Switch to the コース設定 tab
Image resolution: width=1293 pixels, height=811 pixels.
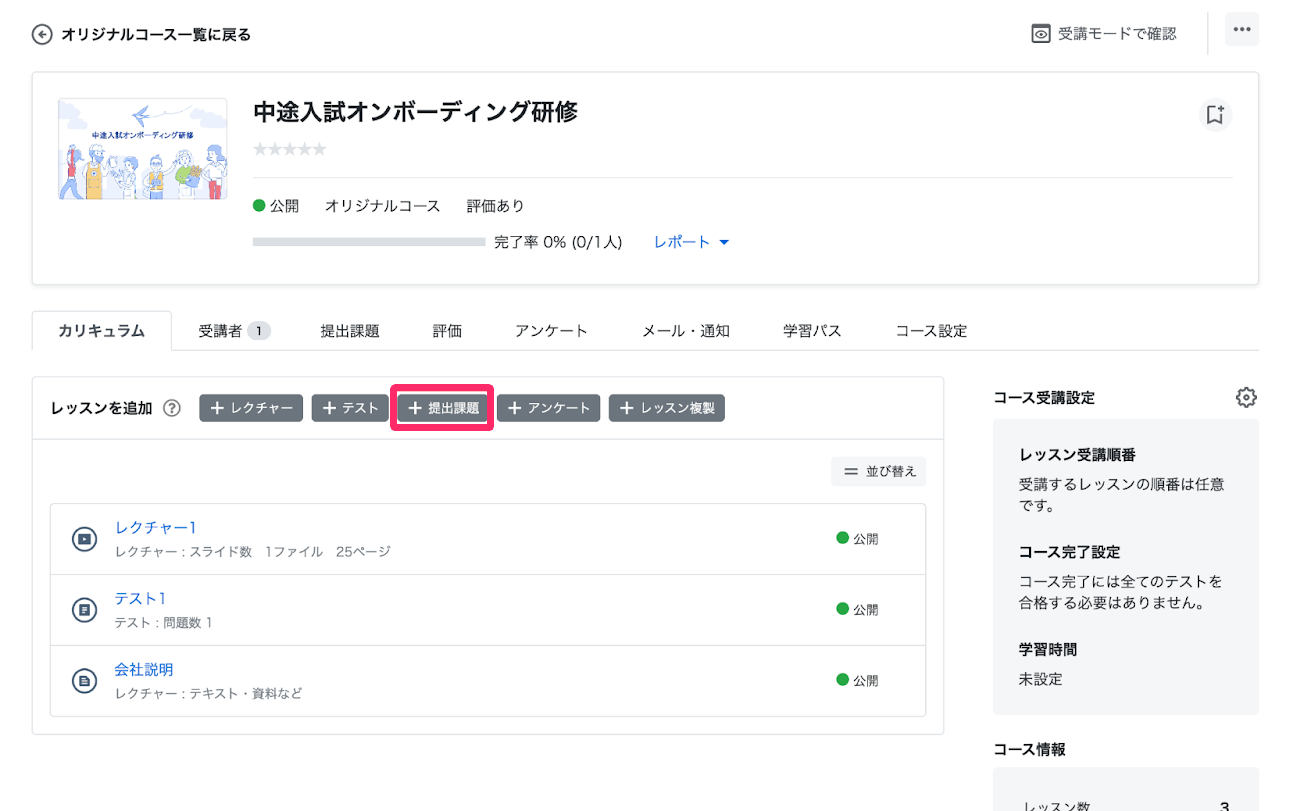coord(931,331)
